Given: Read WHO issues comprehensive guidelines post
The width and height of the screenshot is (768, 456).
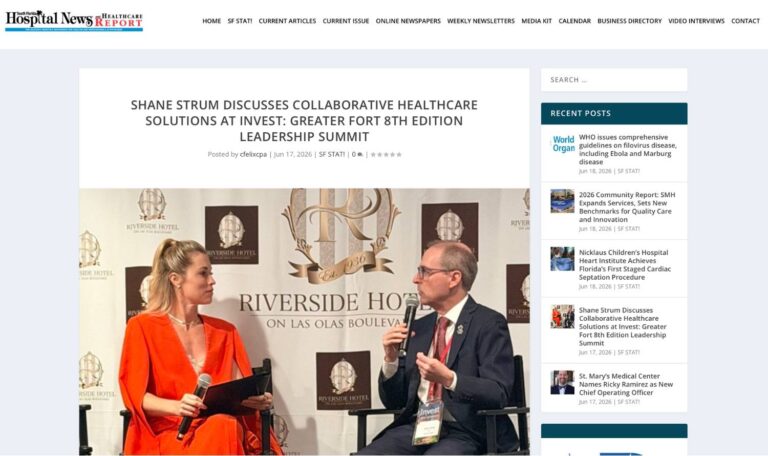Looking at the screenshot, I should tap(627, 149).
